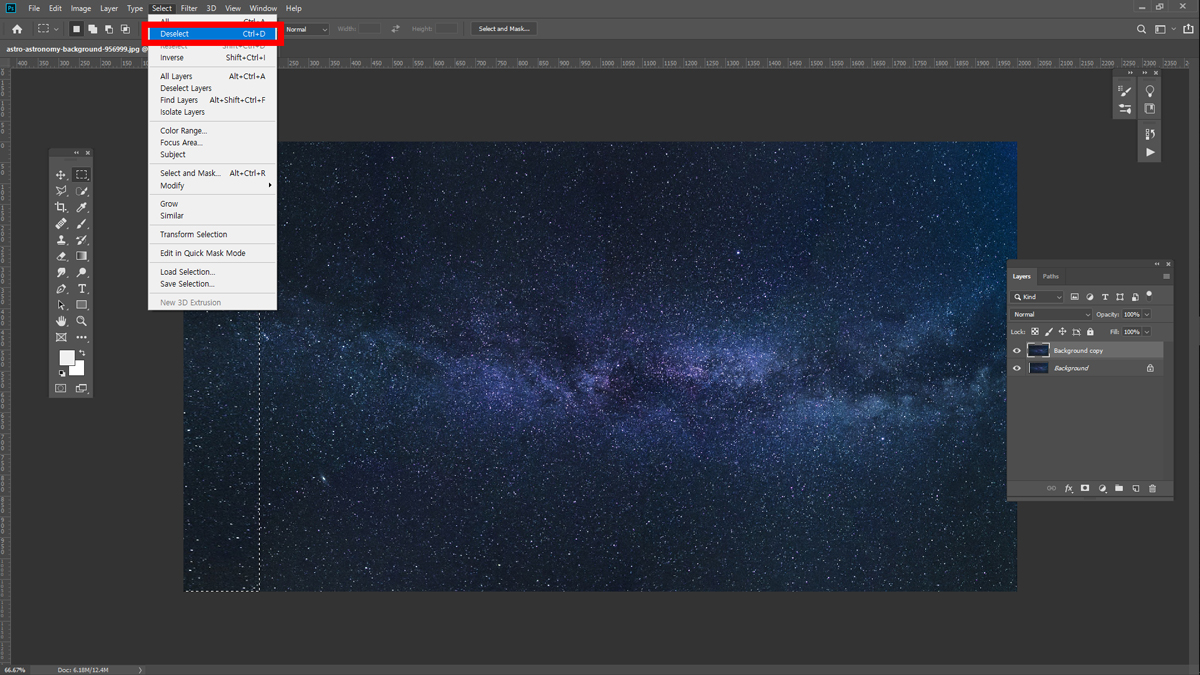
Task: Switch to the Paths tab
Action: tap(1050, 276)
